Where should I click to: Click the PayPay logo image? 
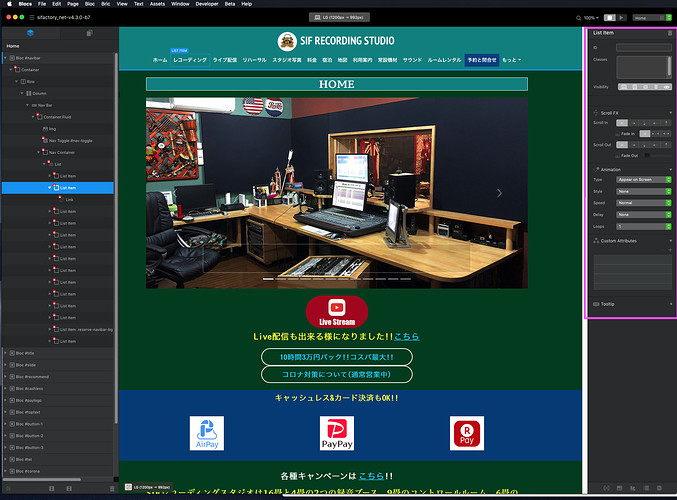coord(337,433)
